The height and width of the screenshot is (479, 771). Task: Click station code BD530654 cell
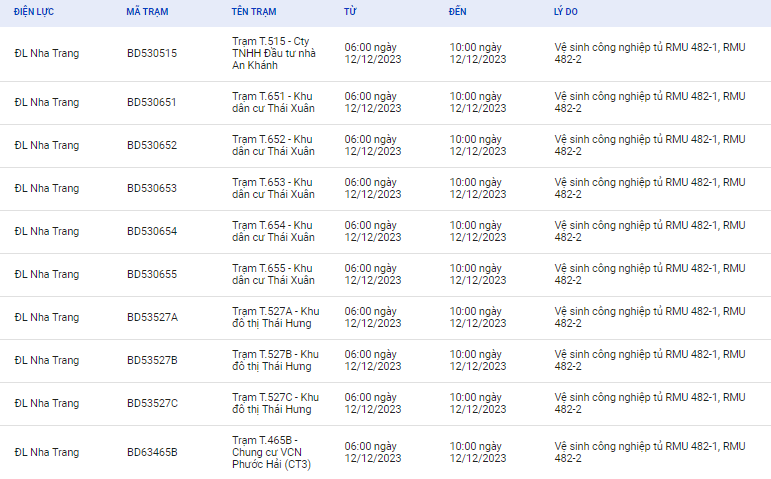pyautogui.click(x=152, y=231)
